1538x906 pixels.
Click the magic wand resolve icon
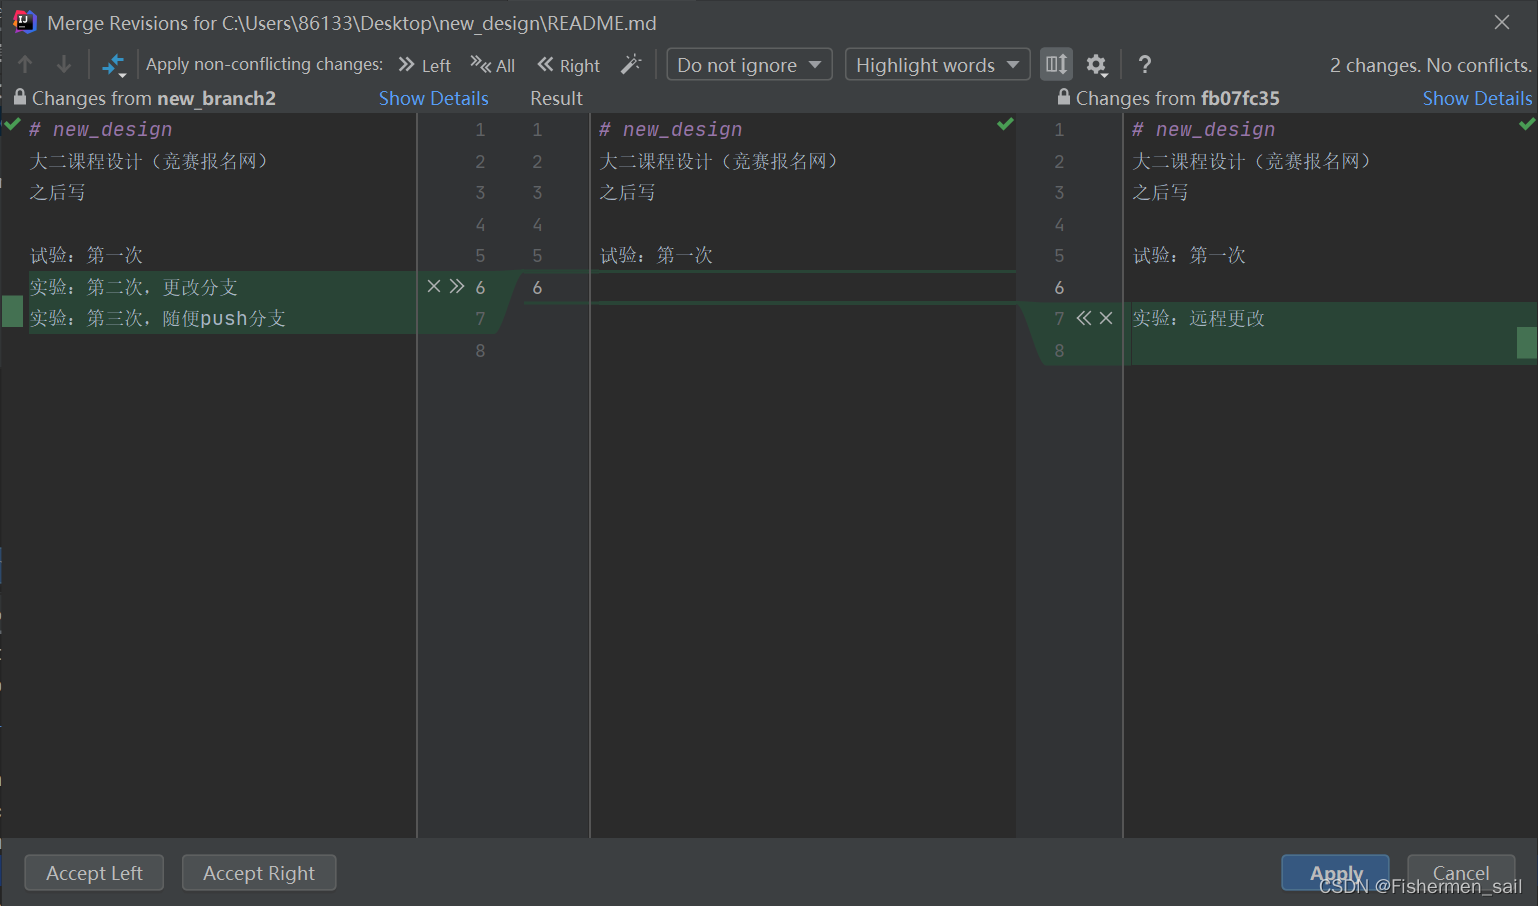tap(631, 65)
